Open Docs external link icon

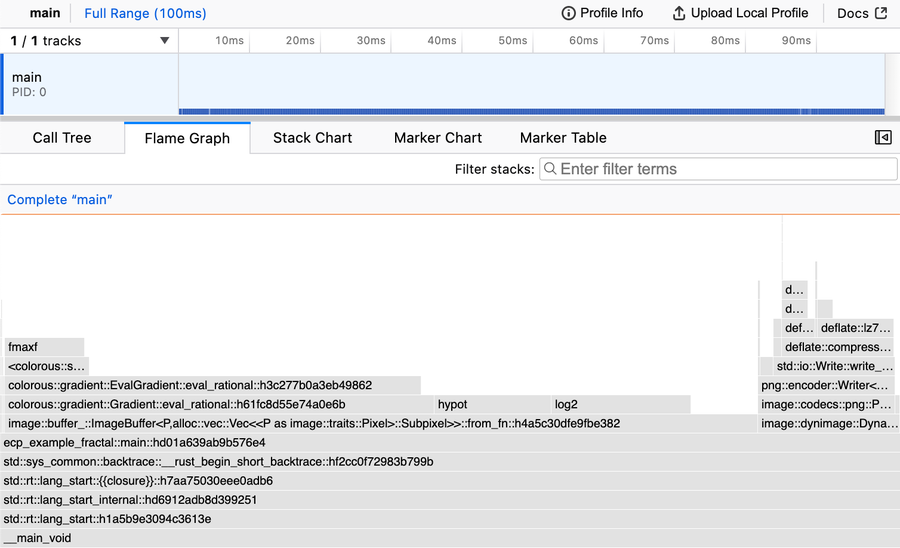coord(881,13)
